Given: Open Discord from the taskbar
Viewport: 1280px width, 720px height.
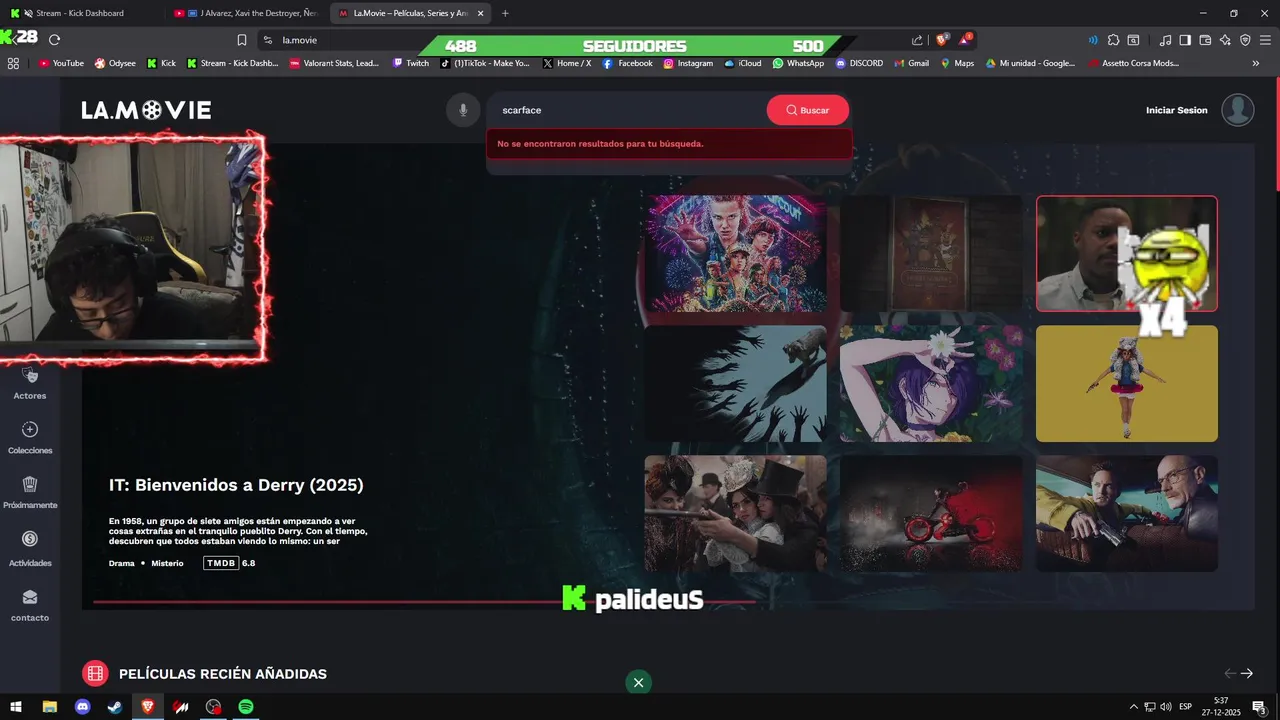Looking at the screenshot, I should tap(83, 707).
